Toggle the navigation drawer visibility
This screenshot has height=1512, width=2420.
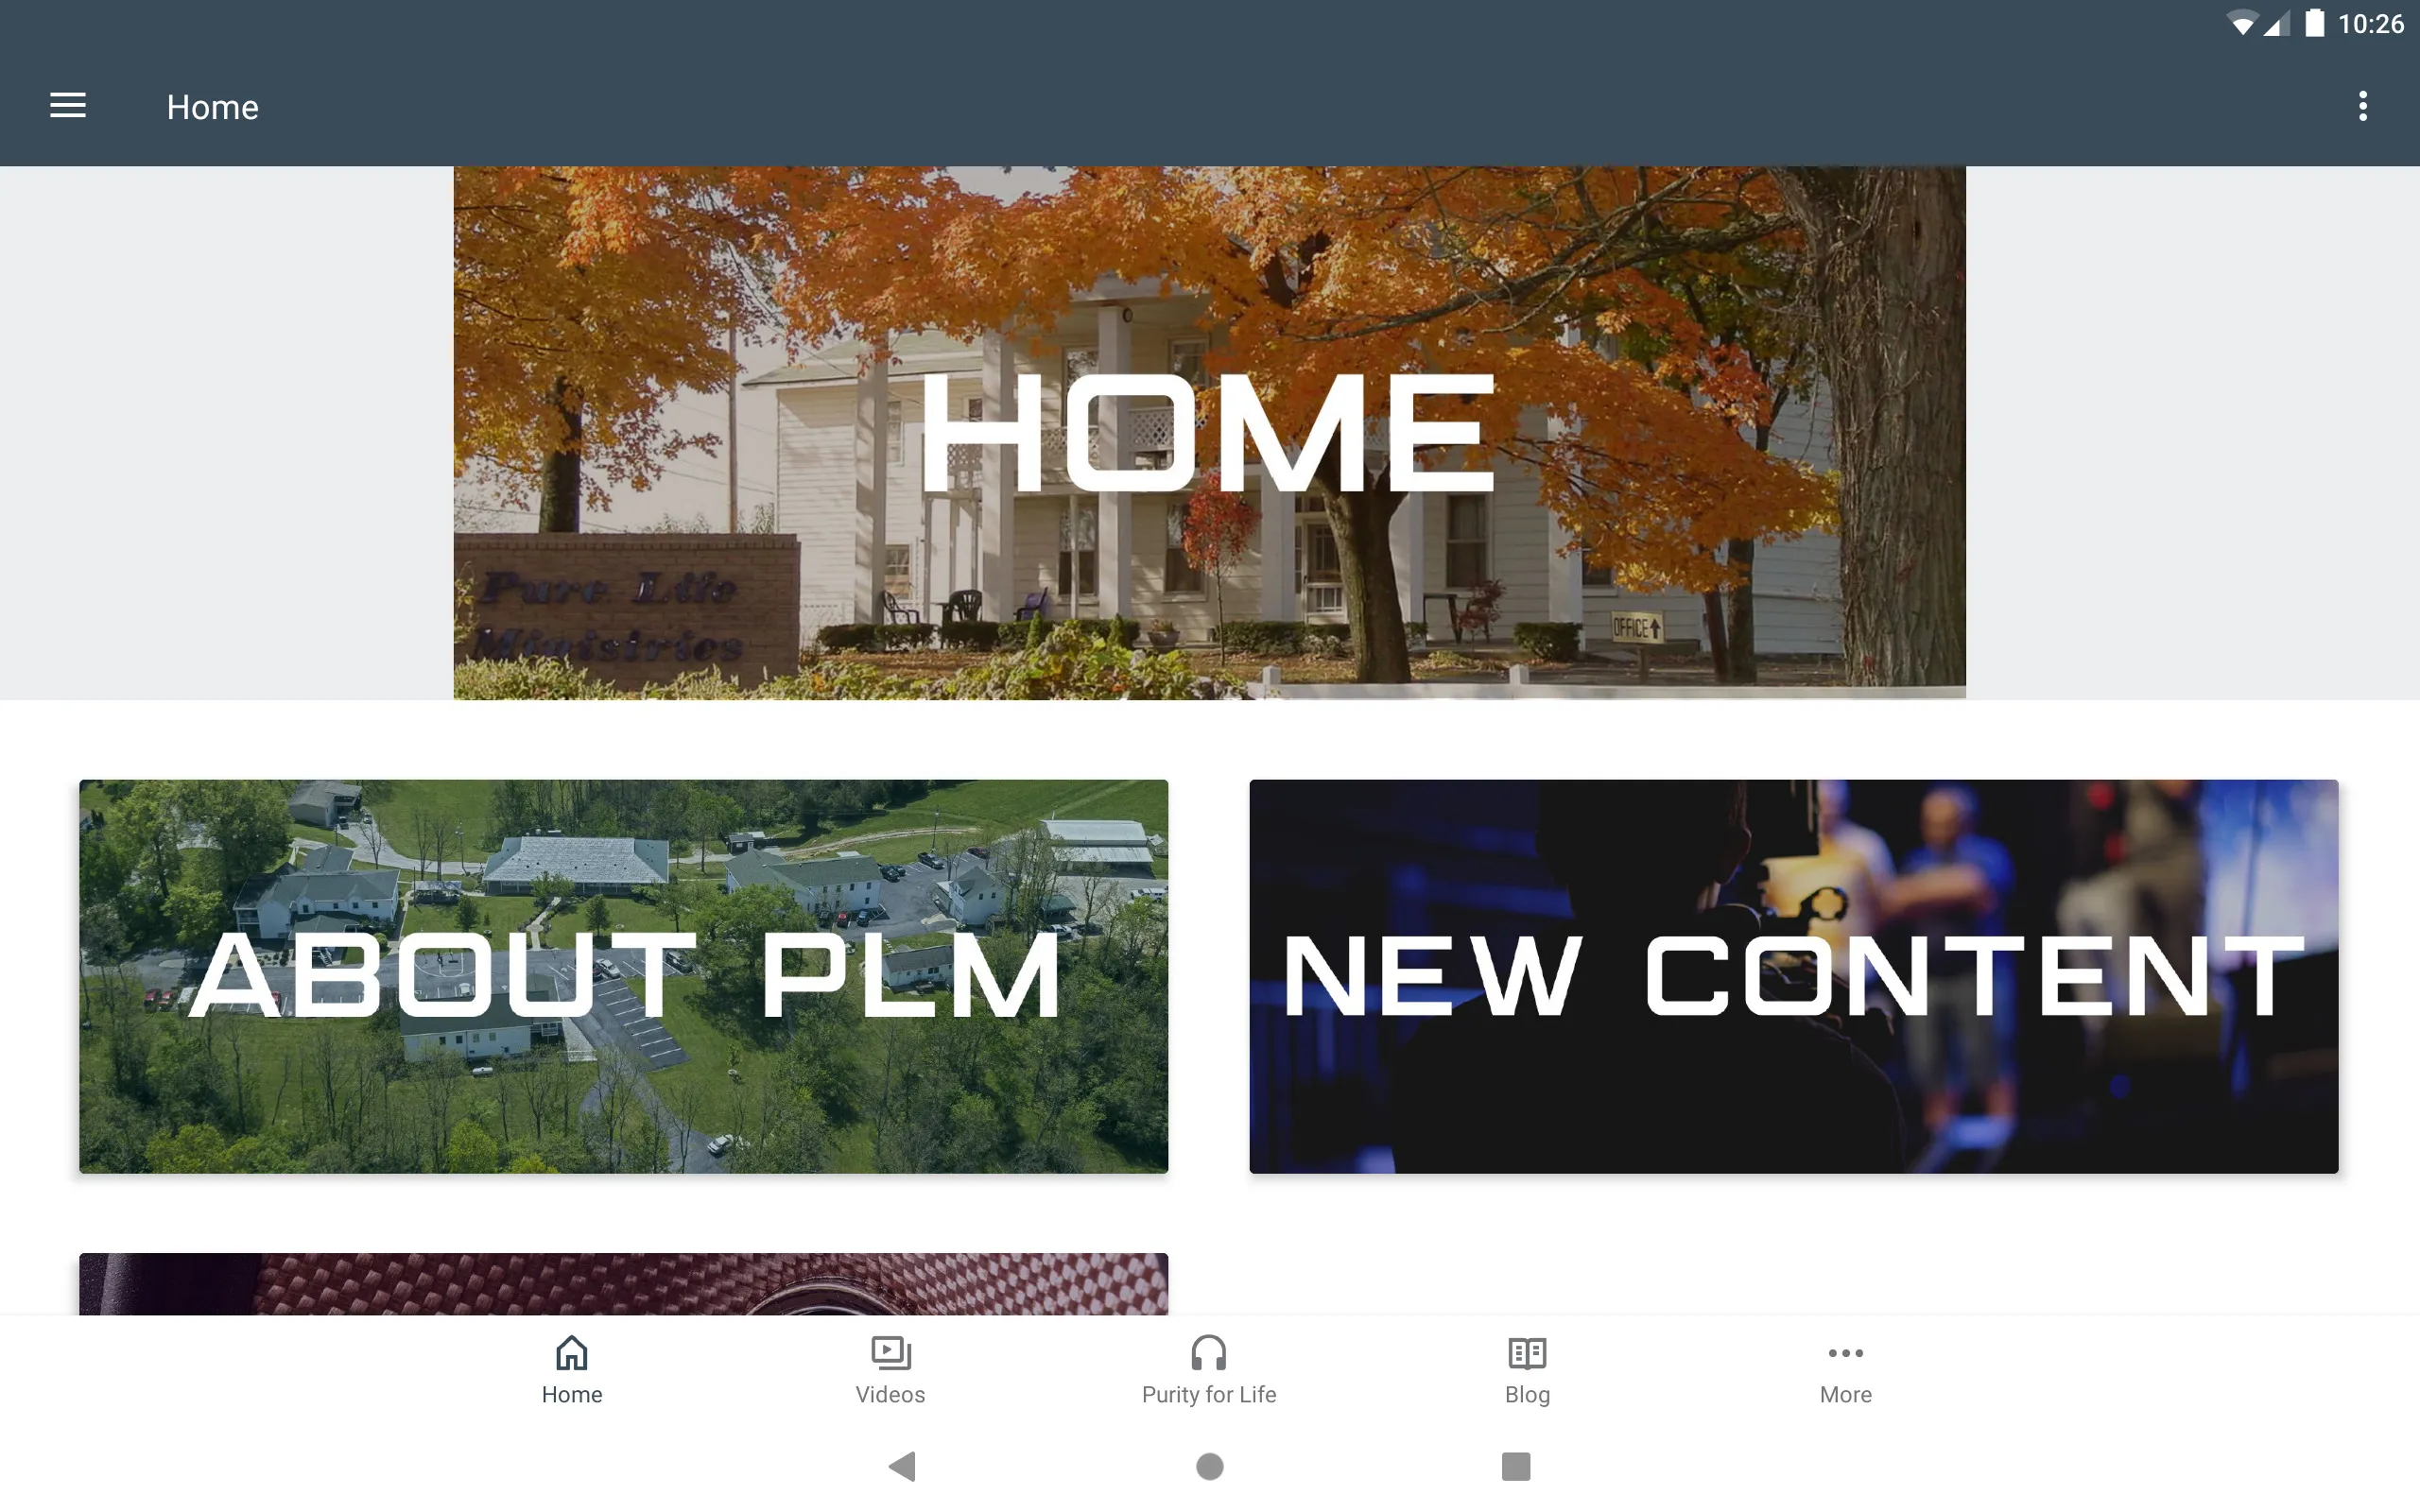tap(68, 106)
